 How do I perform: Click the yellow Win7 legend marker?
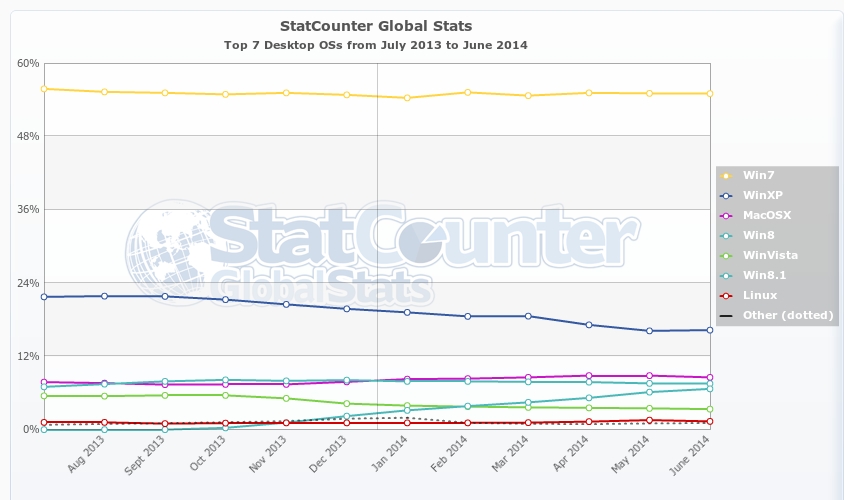[x=726, y=176]
